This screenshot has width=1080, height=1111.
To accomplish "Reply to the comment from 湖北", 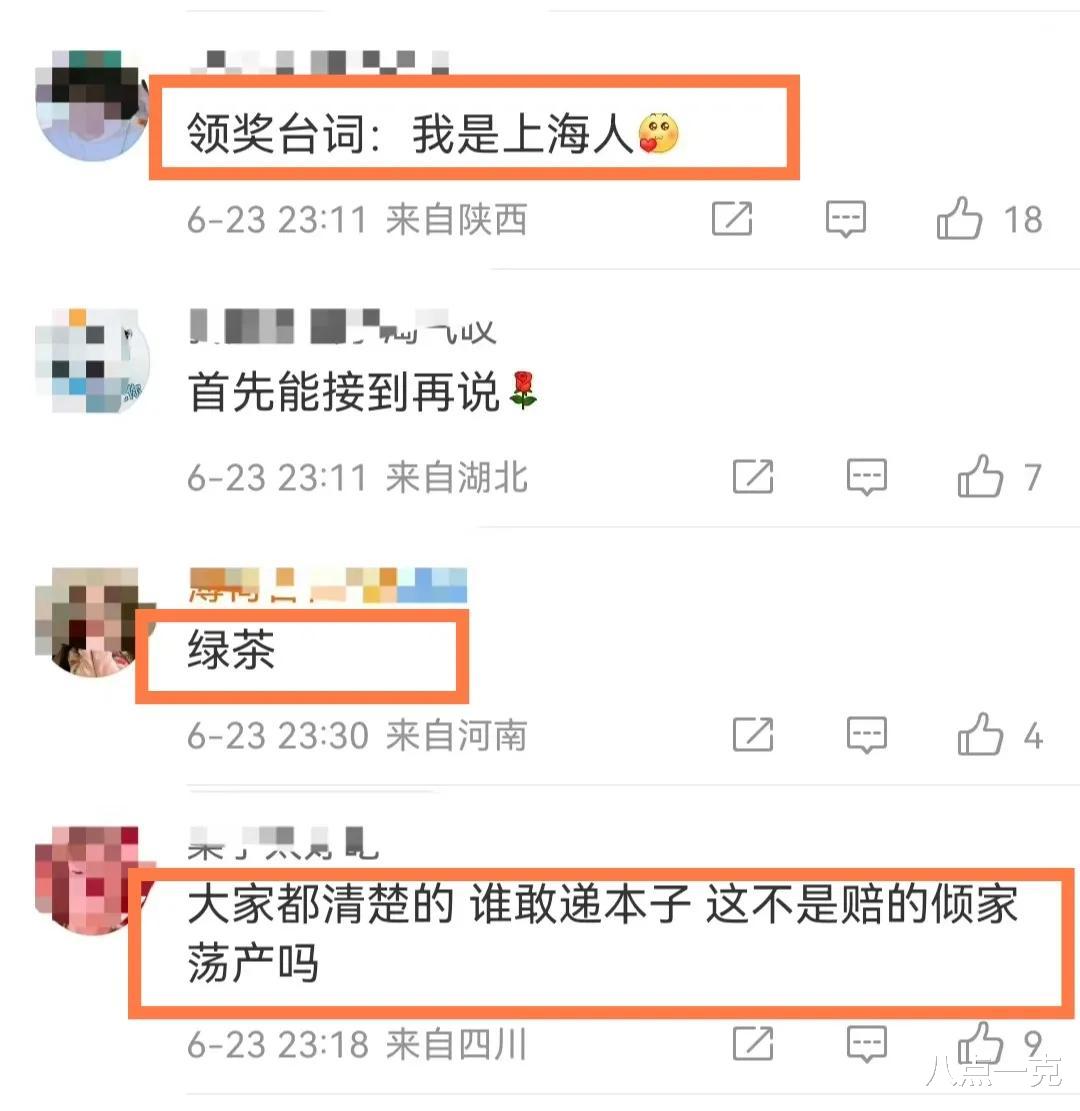I will coord(867,476).
